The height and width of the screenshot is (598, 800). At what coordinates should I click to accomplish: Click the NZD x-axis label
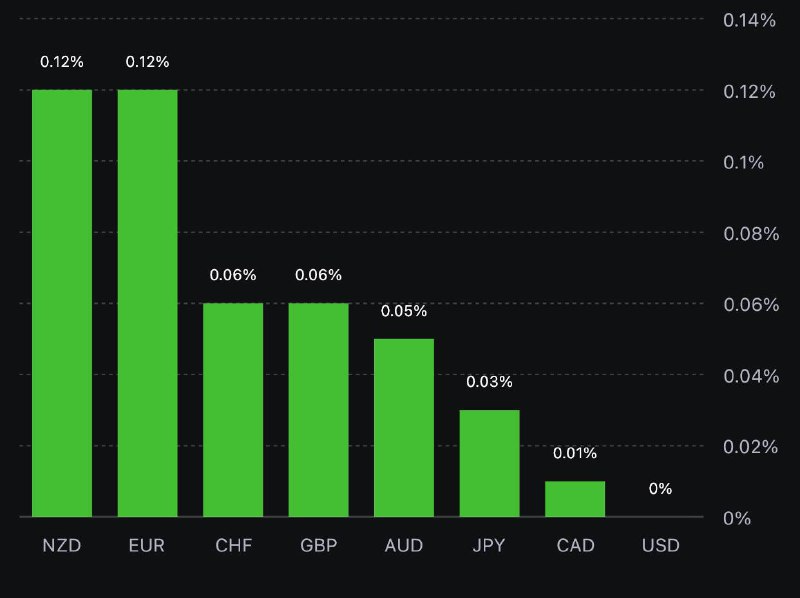click(62, 546)
